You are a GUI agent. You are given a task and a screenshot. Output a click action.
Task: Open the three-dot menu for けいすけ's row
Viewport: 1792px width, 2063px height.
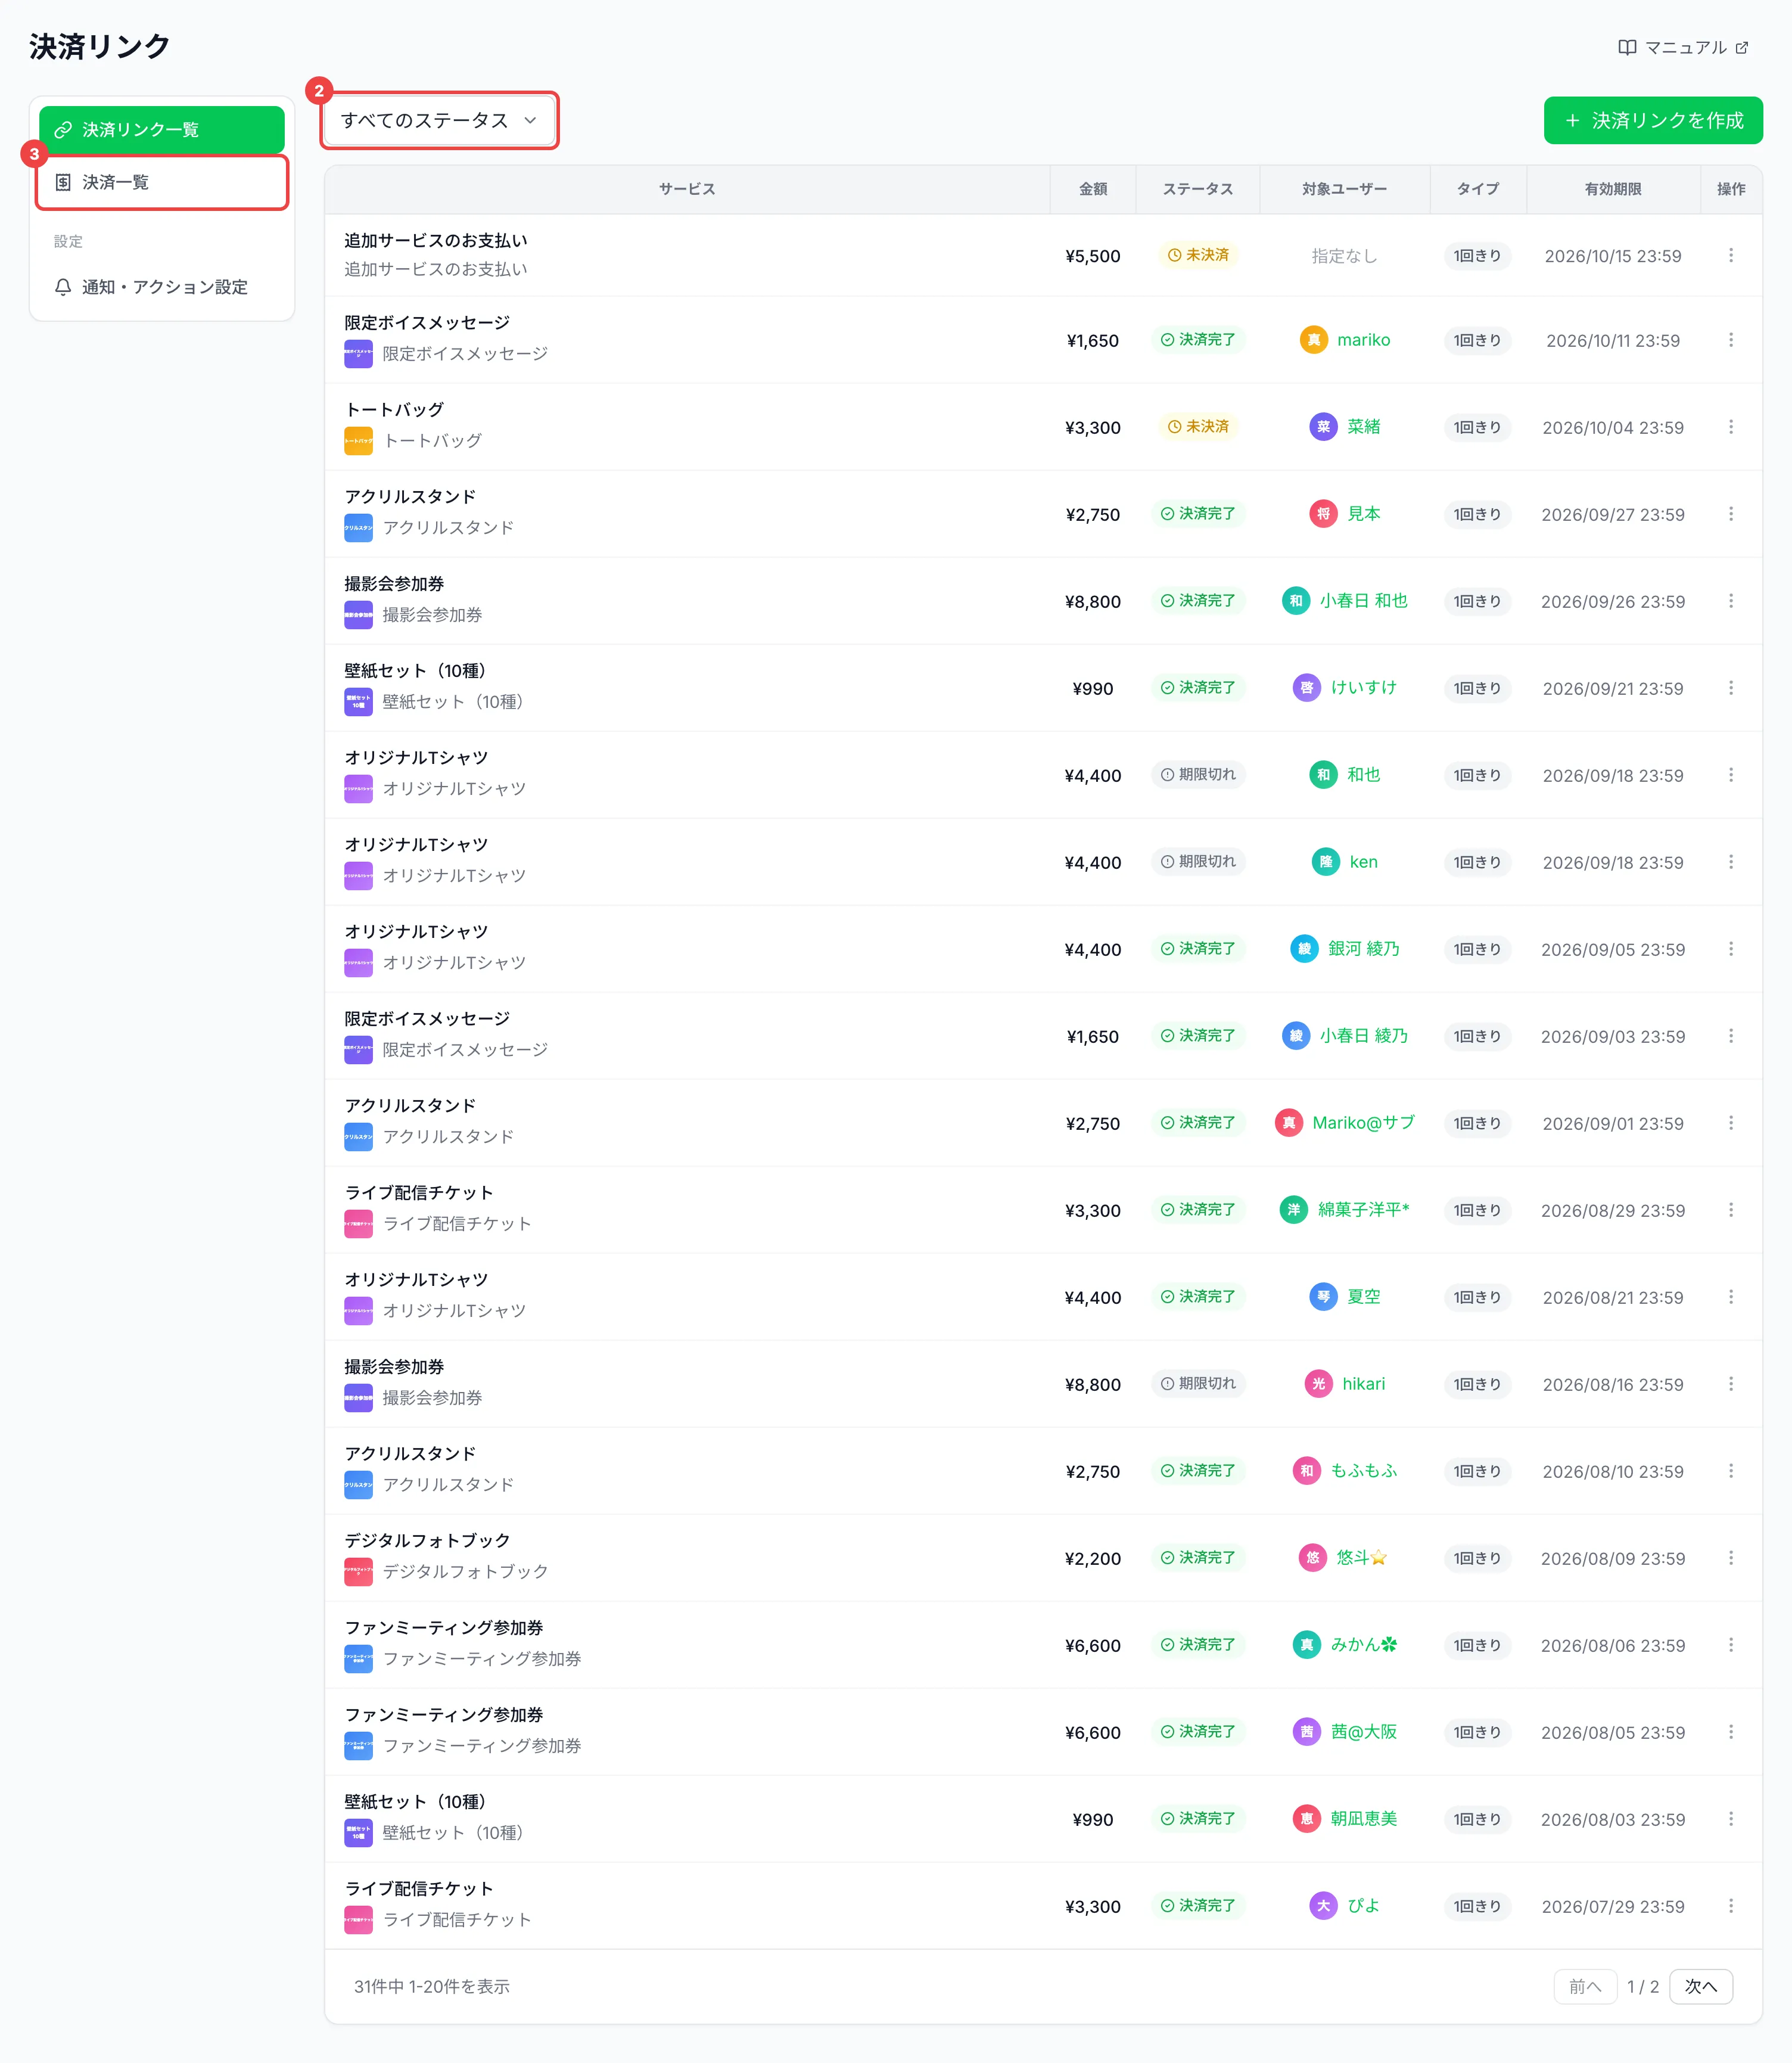point(1731,688)
